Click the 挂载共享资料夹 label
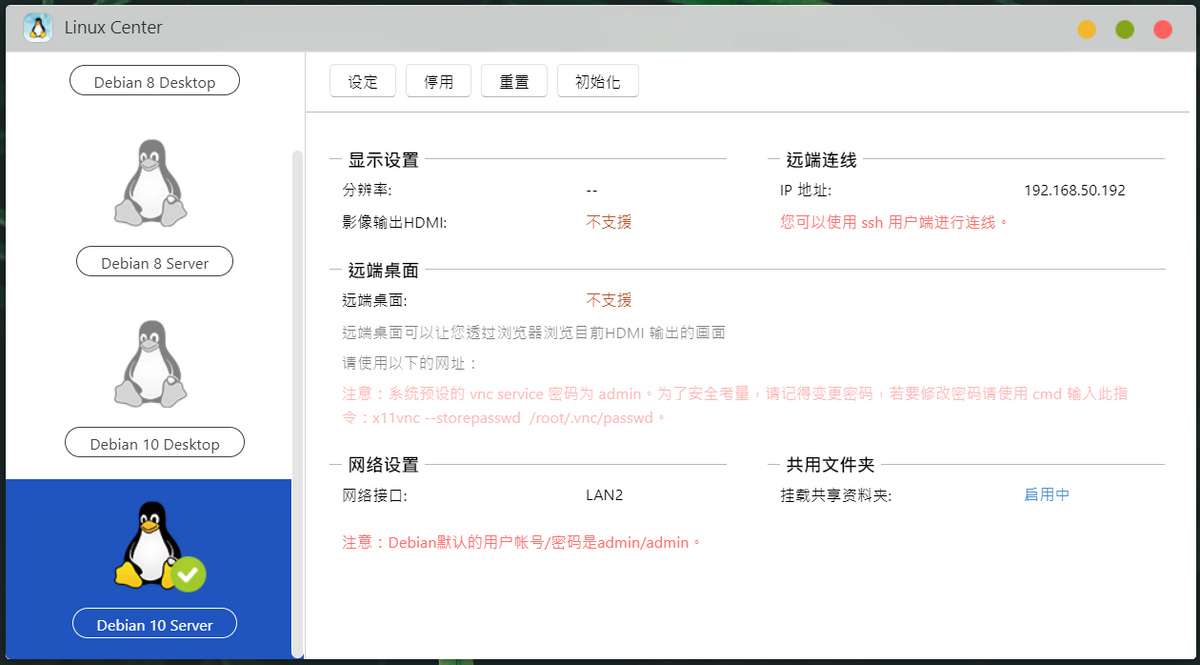This screenshot has width=1200, height=665. click(835, 494)
